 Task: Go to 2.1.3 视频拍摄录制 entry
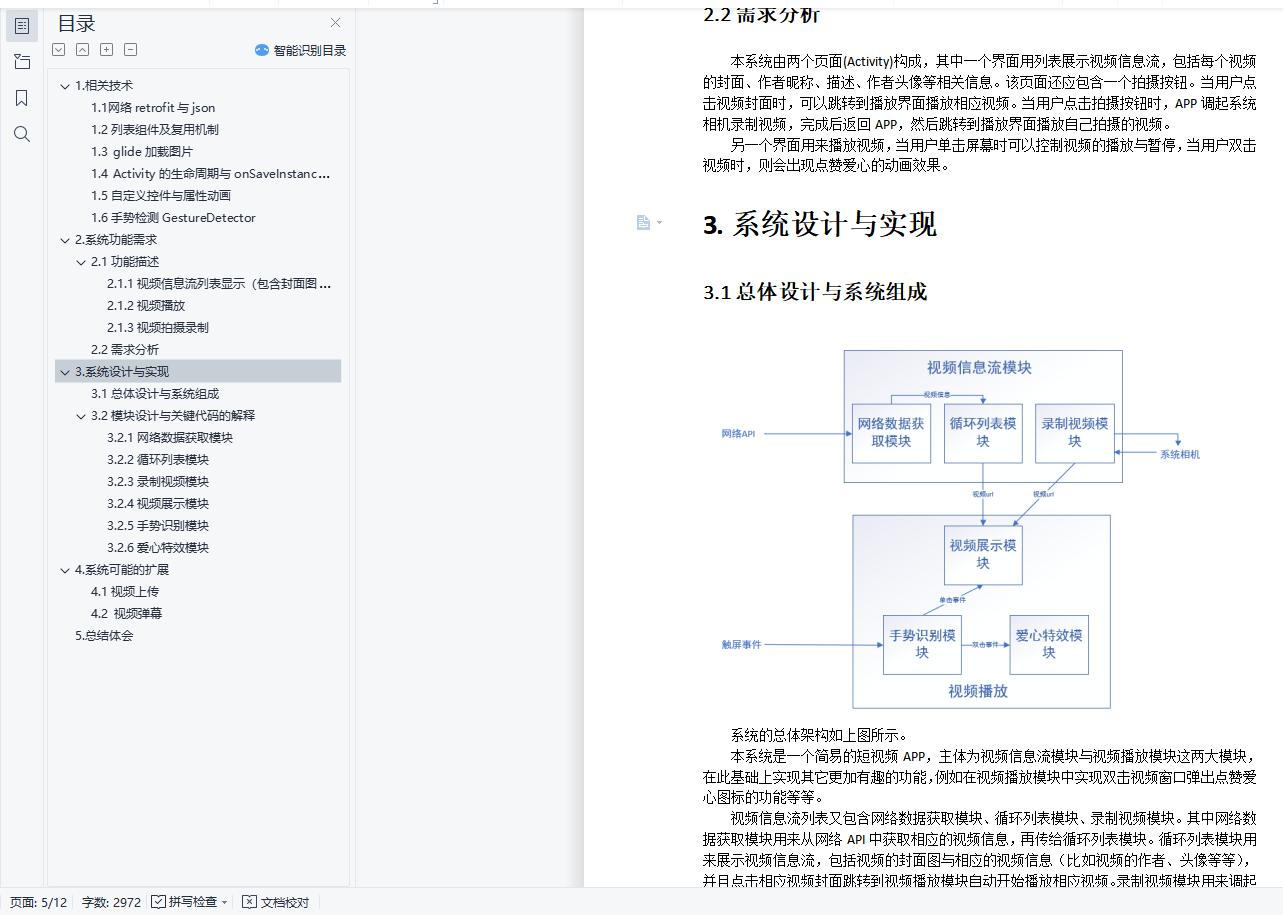158,328
